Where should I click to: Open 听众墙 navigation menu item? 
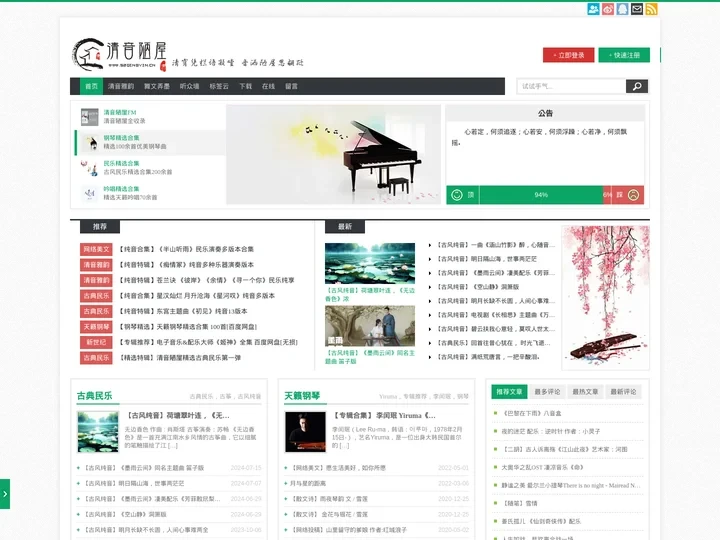189,86
